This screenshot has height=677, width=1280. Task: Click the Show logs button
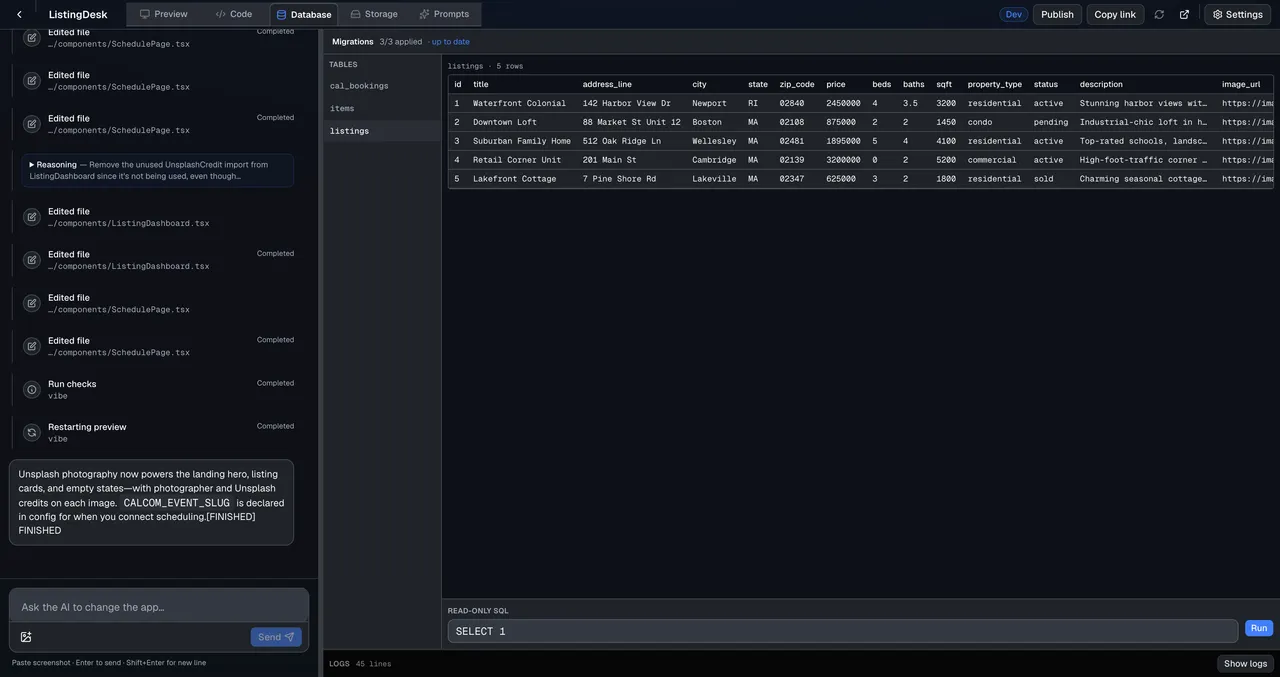(1245, 664)
